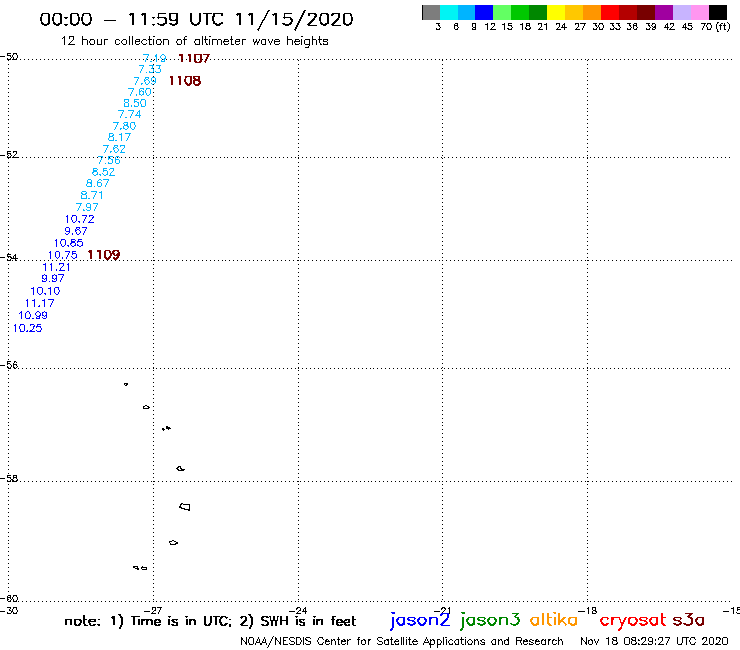
Task: Click the "-18" longitude axis label
Action: point(588,611)
